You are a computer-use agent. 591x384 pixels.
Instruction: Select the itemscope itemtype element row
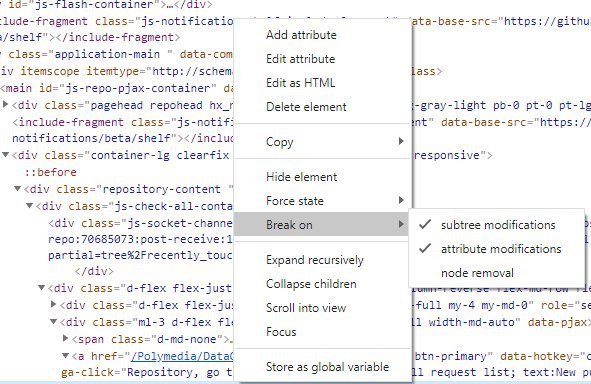click(116, 72)
